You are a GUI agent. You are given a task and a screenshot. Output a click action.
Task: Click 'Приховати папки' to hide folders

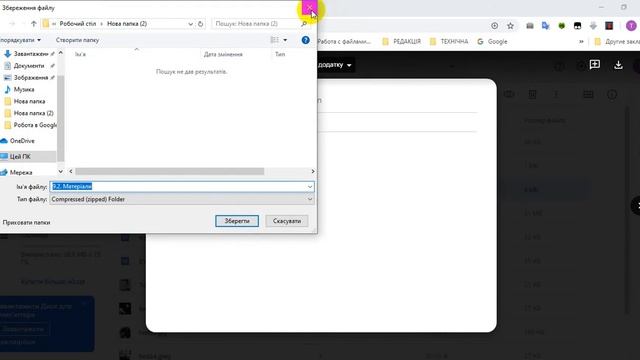[26, 222]
